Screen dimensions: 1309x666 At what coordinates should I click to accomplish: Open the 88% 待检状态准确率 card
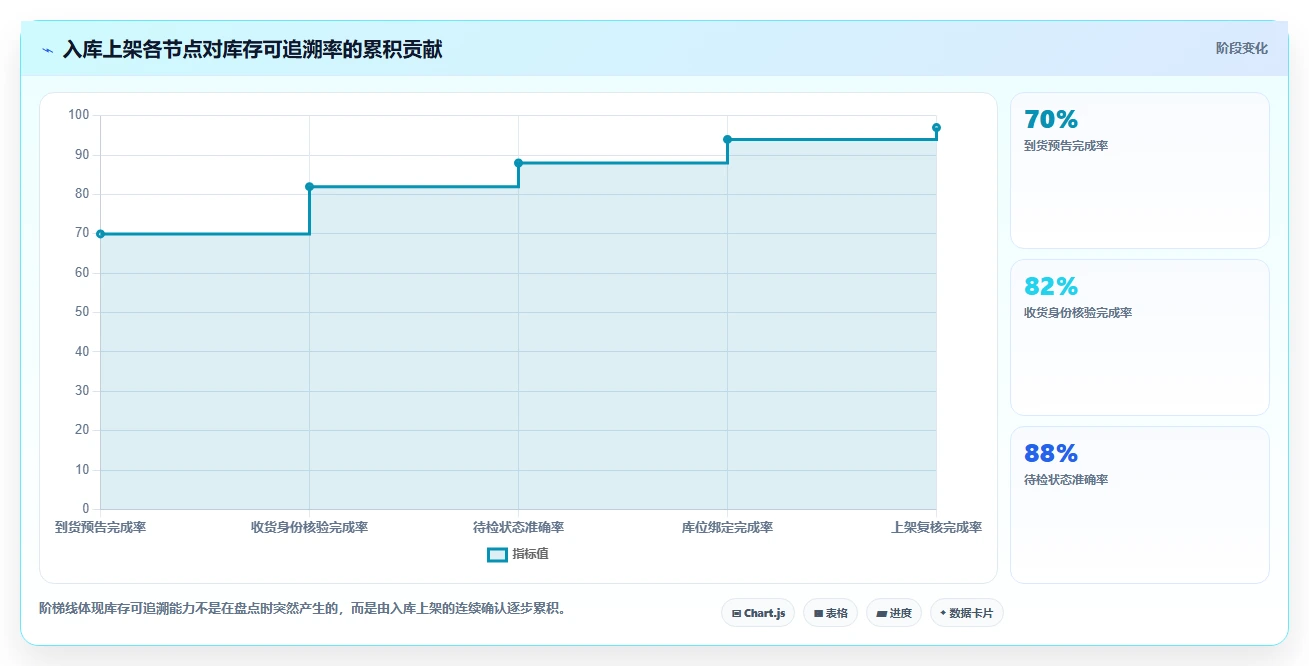pos(1140,505)
